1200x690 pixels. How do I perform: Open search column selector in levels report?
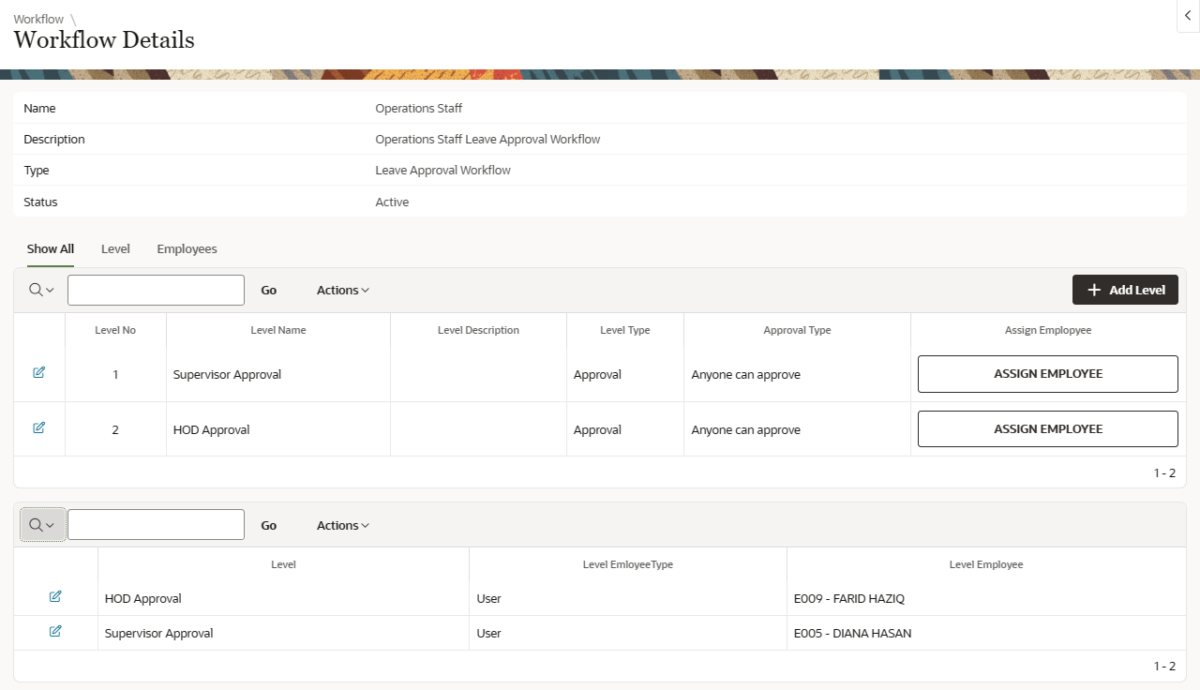pyautogui.click(x=41, y=290)
